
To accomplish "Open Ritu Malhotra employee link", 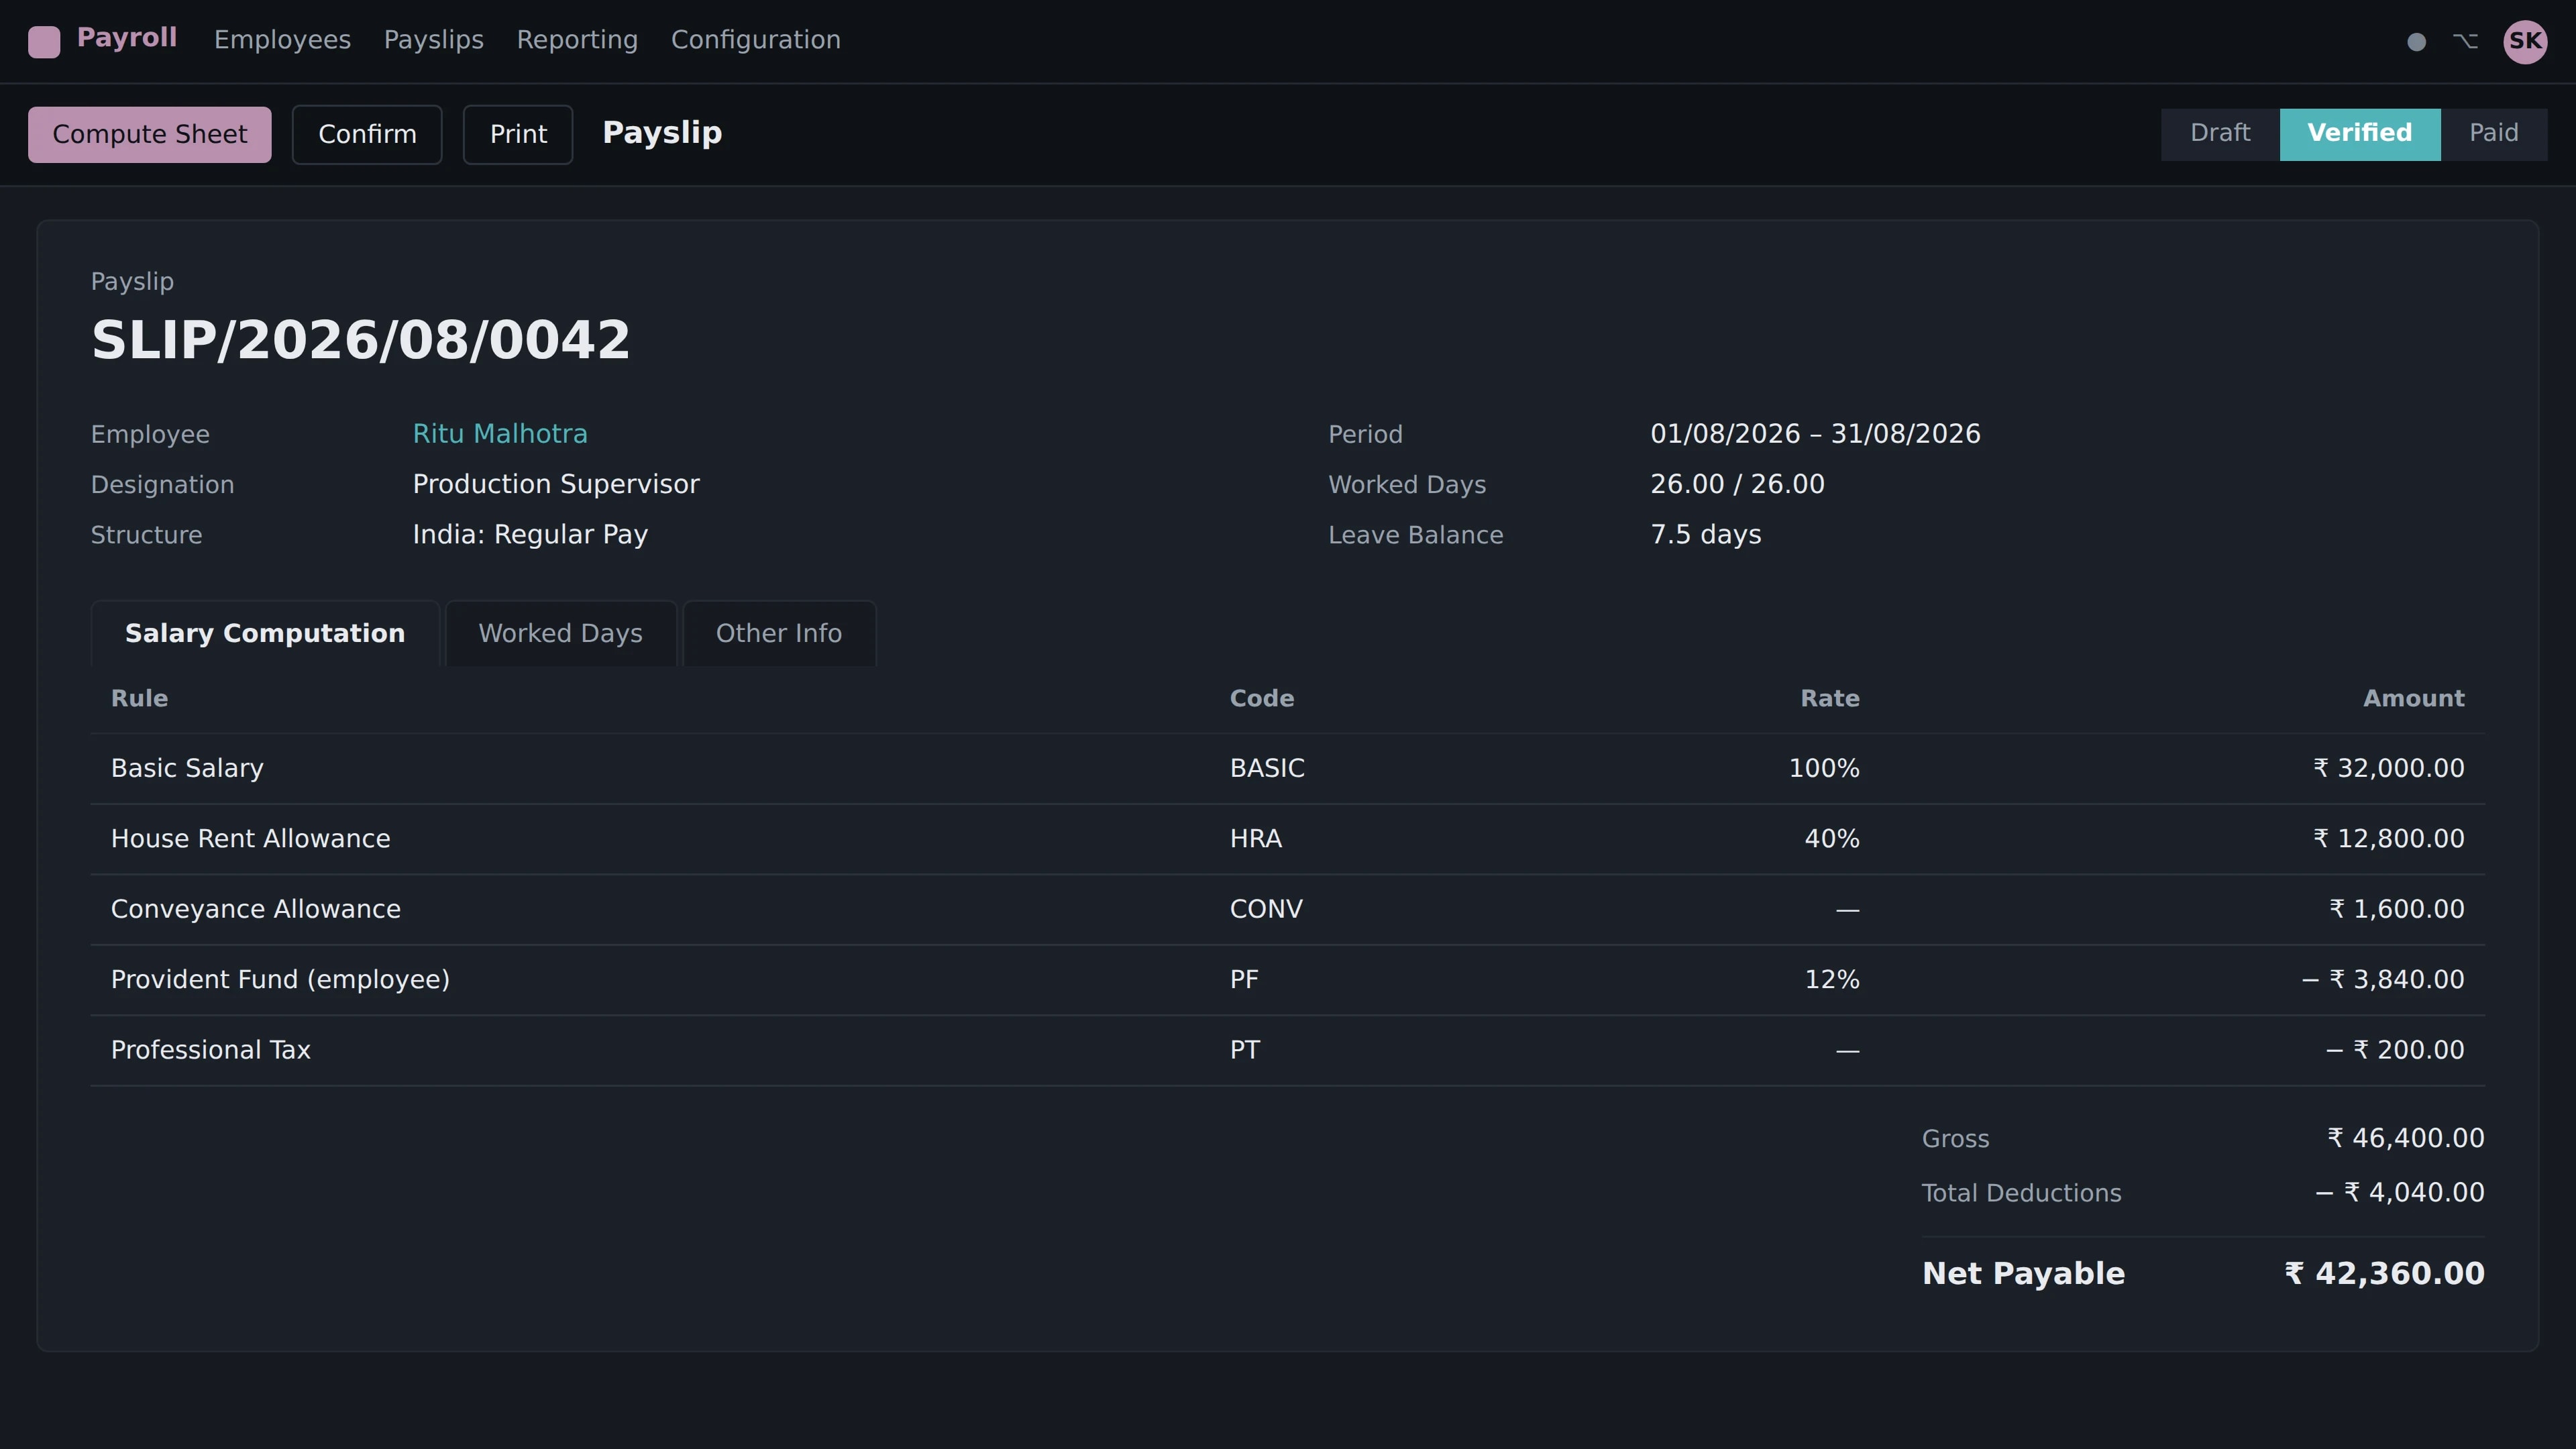I will click(500, 434).
